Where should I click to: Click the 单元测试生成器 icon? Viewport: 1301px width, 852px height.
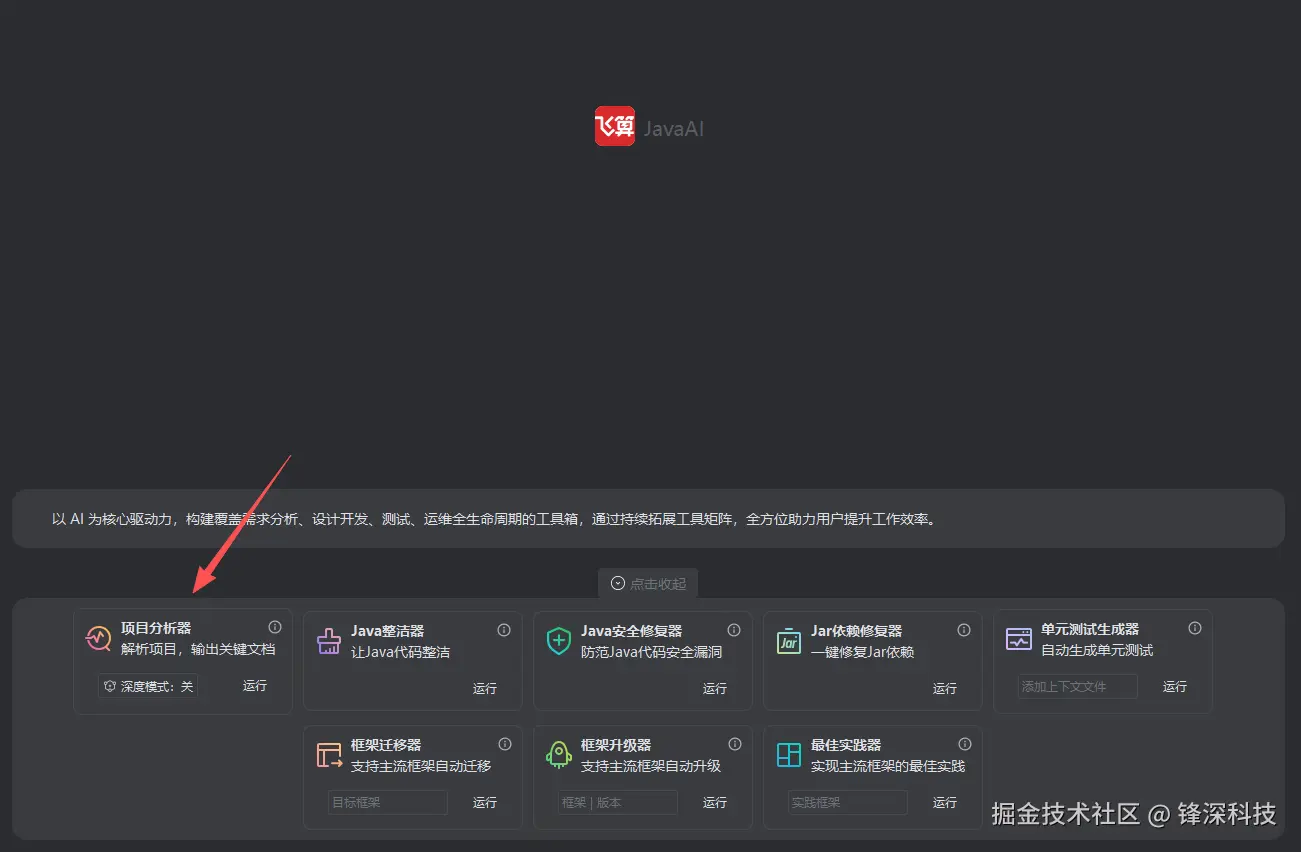pos(1019,639)
